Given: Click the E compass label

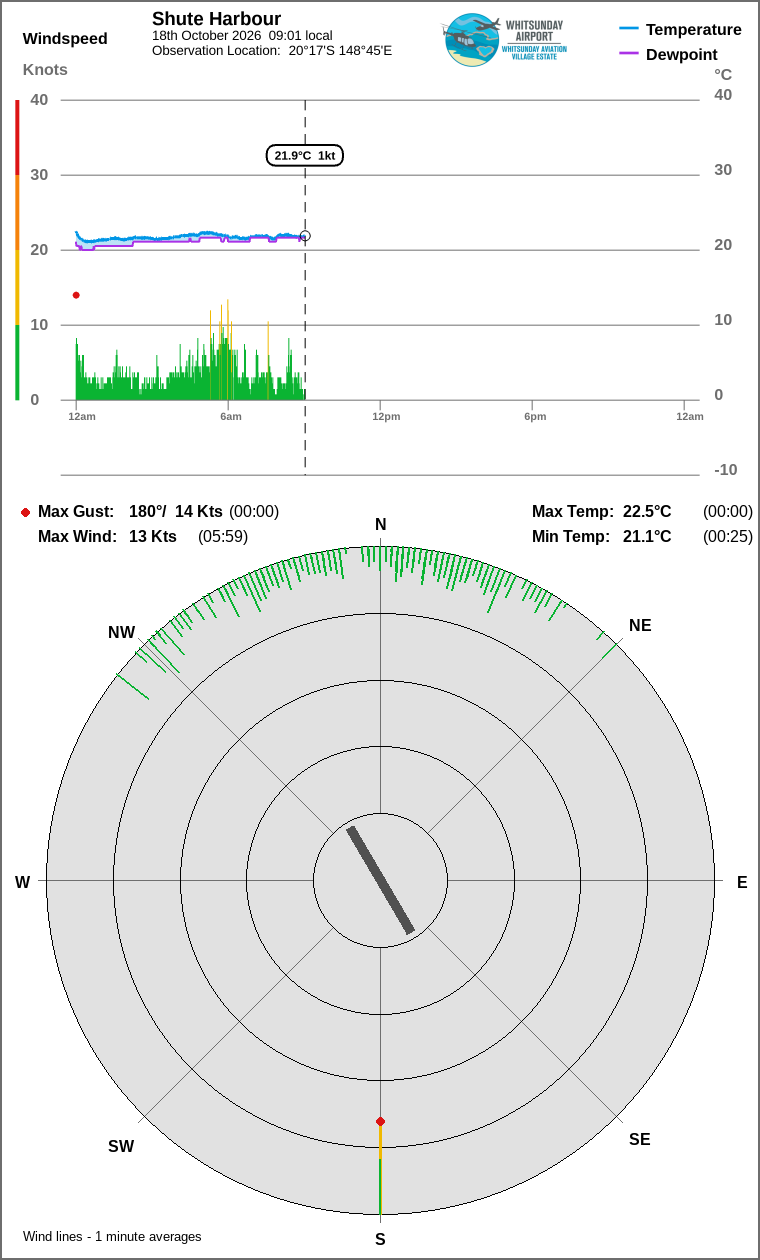Looking at the screenshot, I should coord(742,883).
